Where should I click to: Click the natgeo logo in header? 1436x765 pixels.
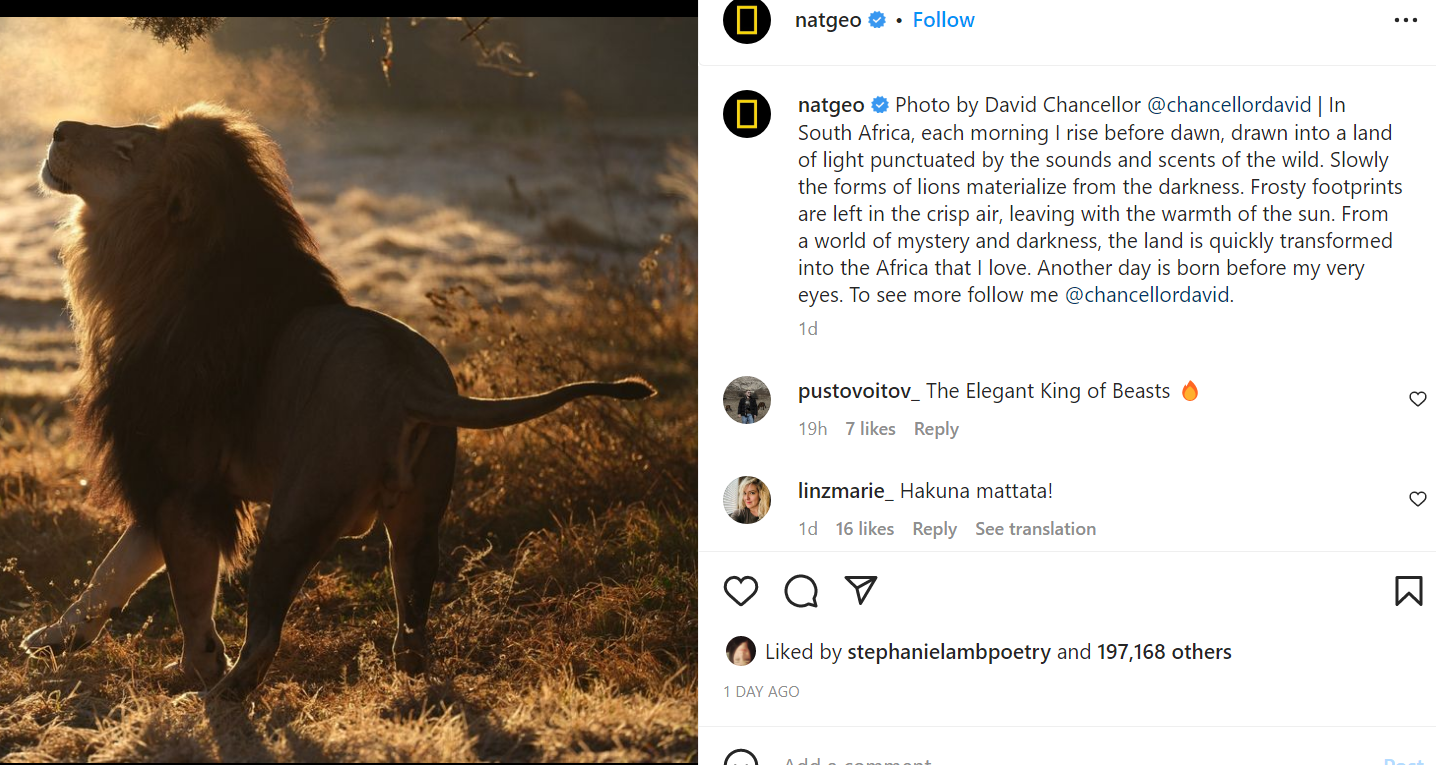(x=747, y=20)
